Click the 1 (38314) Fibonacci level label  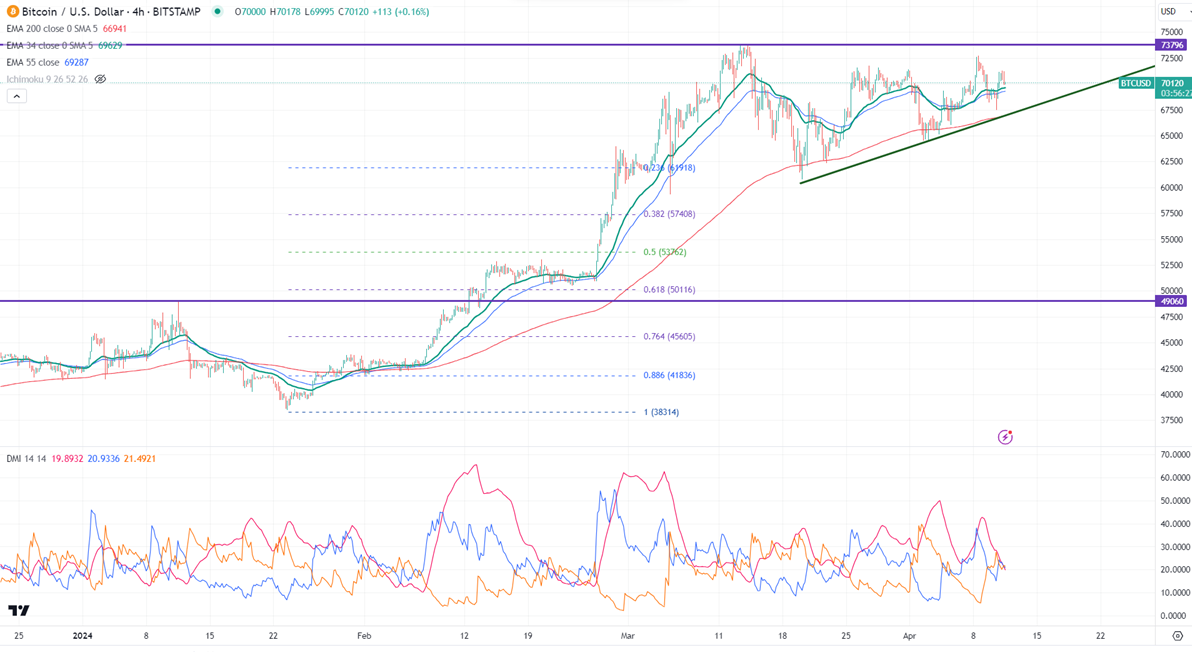(661, 413)
